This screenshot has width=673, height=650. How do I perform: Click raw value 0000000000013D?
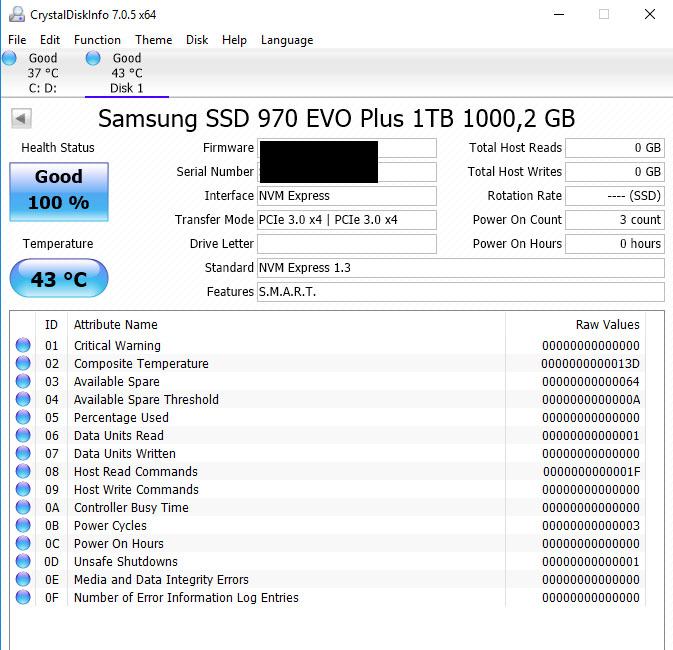pyautogui.click(x=590, y=364)
